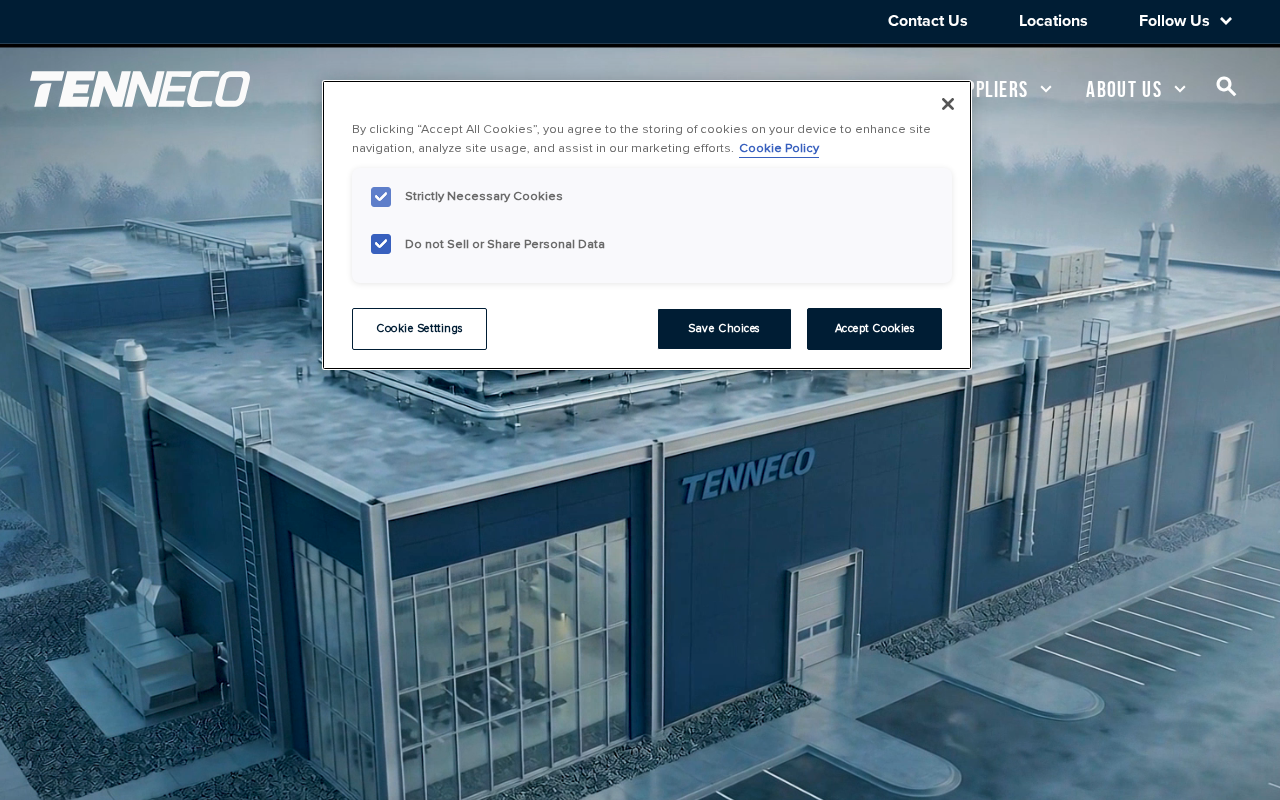Open the site search magnifier icon

pyautogui.click(x=1226, y=87)
